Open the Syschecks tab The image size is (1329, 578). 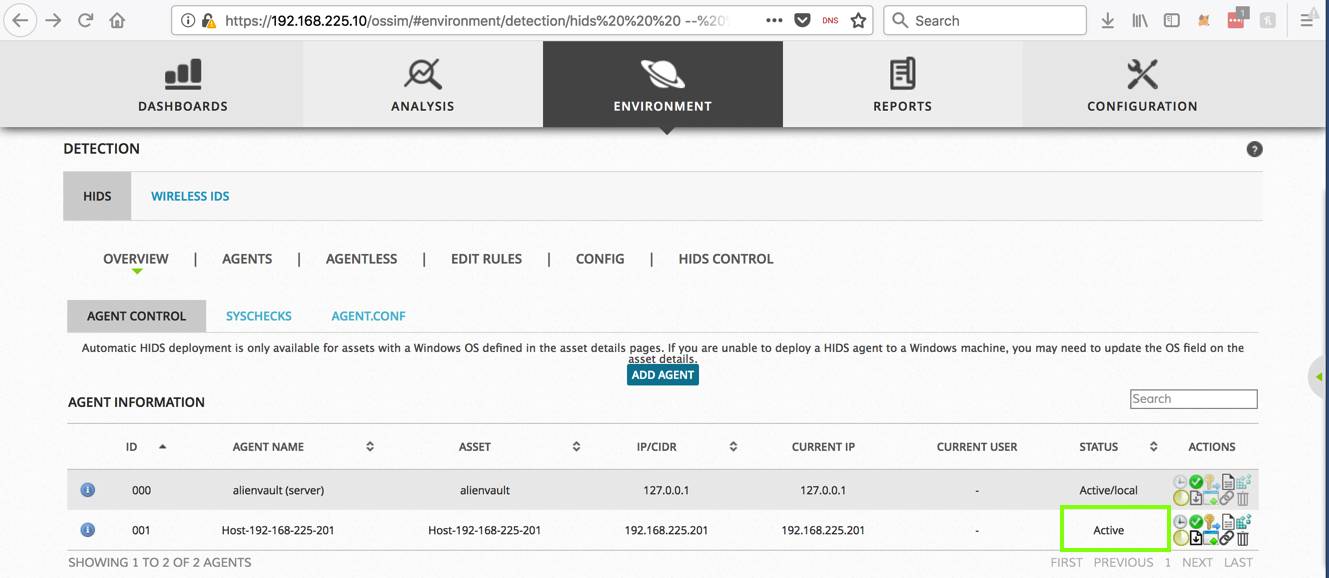point(258,316)
